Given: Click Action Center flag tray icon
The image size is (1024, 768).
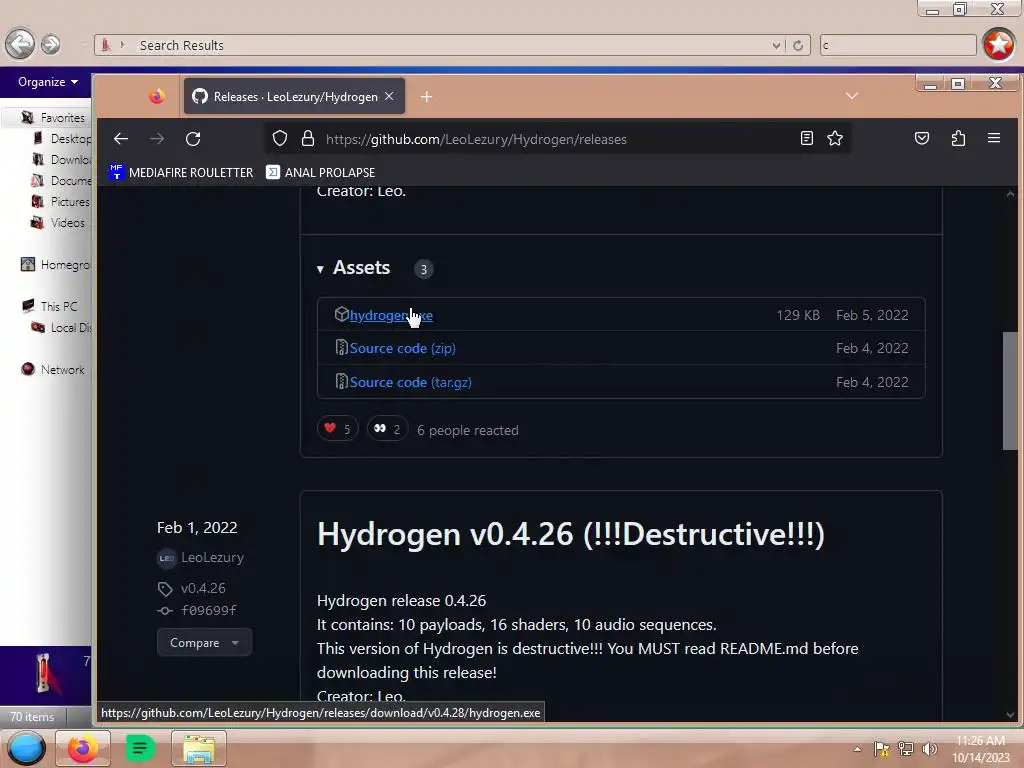Looking at the screenshot, I should click(882, 749).
